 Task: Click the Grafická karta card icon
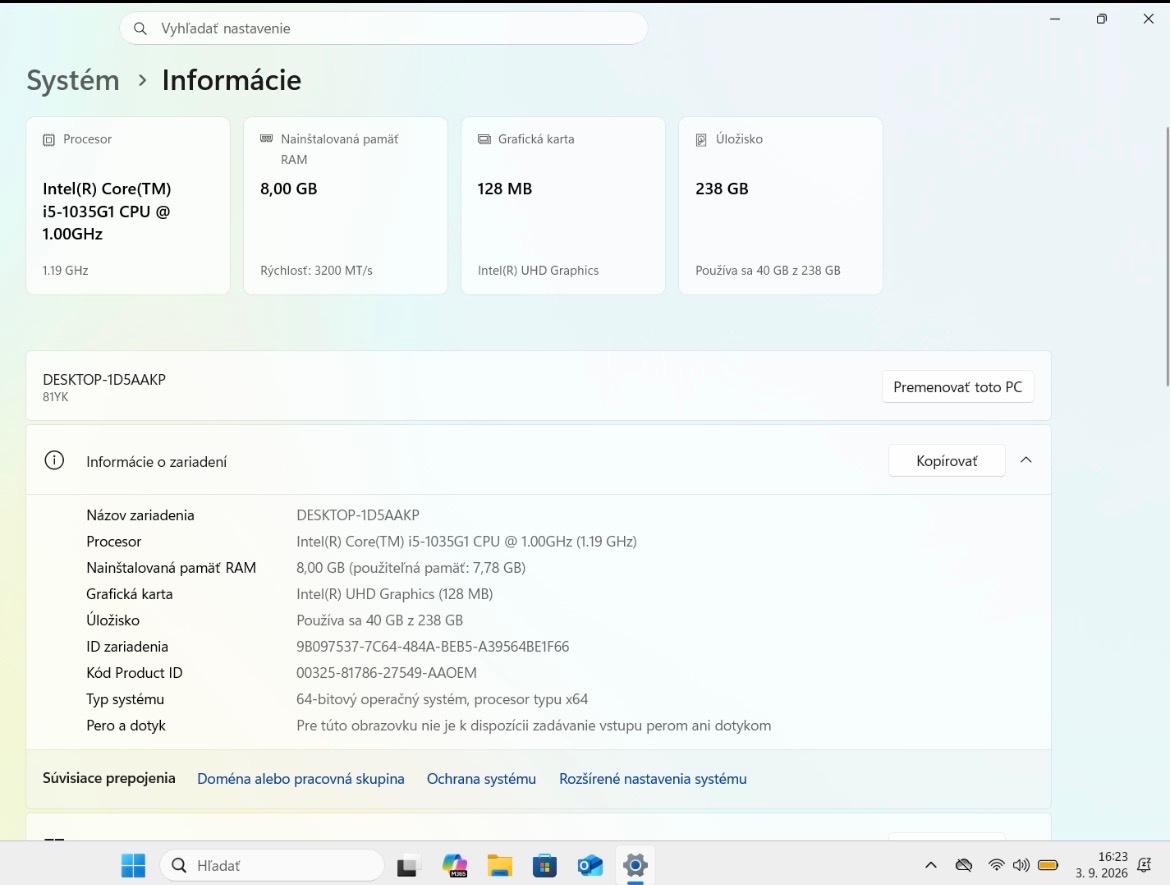pyautogui.click(x=484, y=139)
